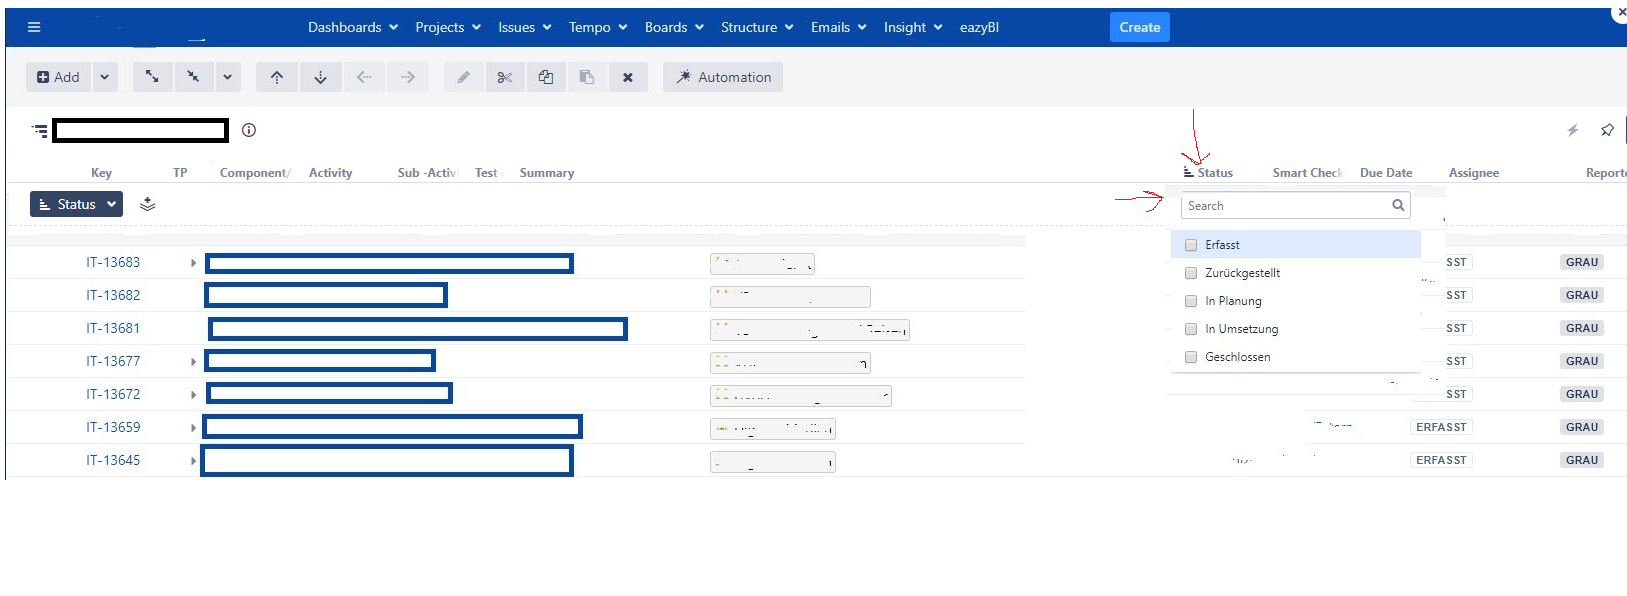
Task: Open issue IT-13682
Action: click(x=113, y=295)
